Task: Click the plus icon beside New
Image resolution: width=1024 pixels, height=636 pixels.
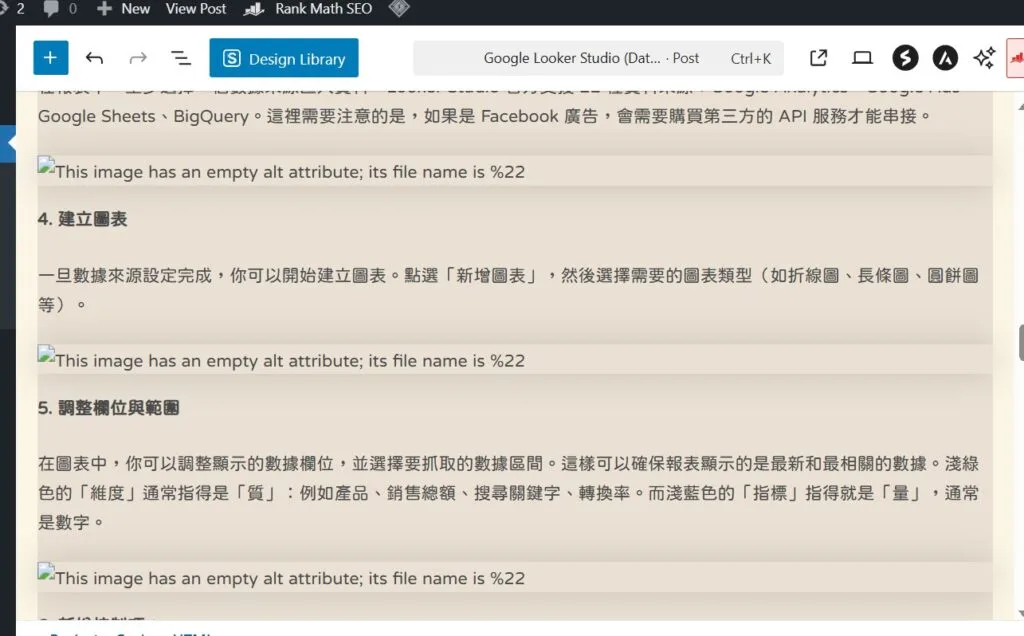Action: point(104,8)
